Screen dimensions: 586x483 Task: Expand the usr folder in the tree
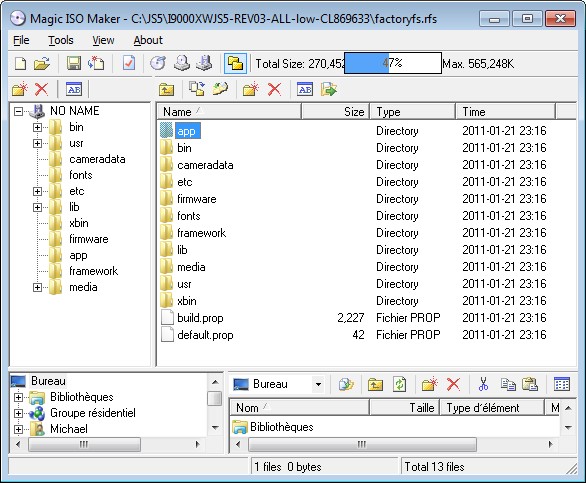[37, 143]
